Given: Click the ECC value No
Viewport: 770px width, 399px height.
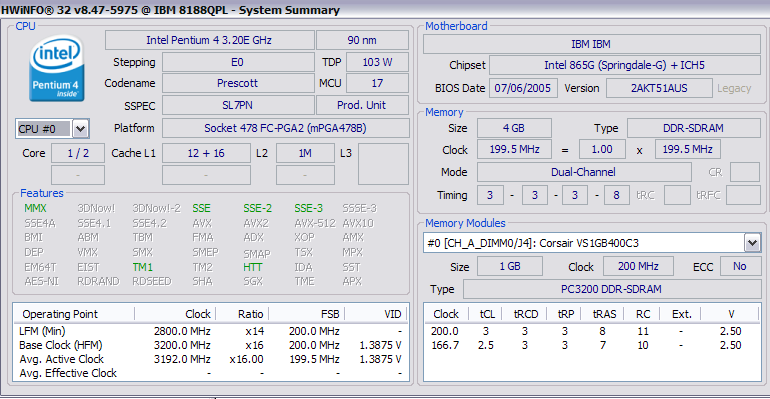Looking at the screenshot, I should [740, 266].
